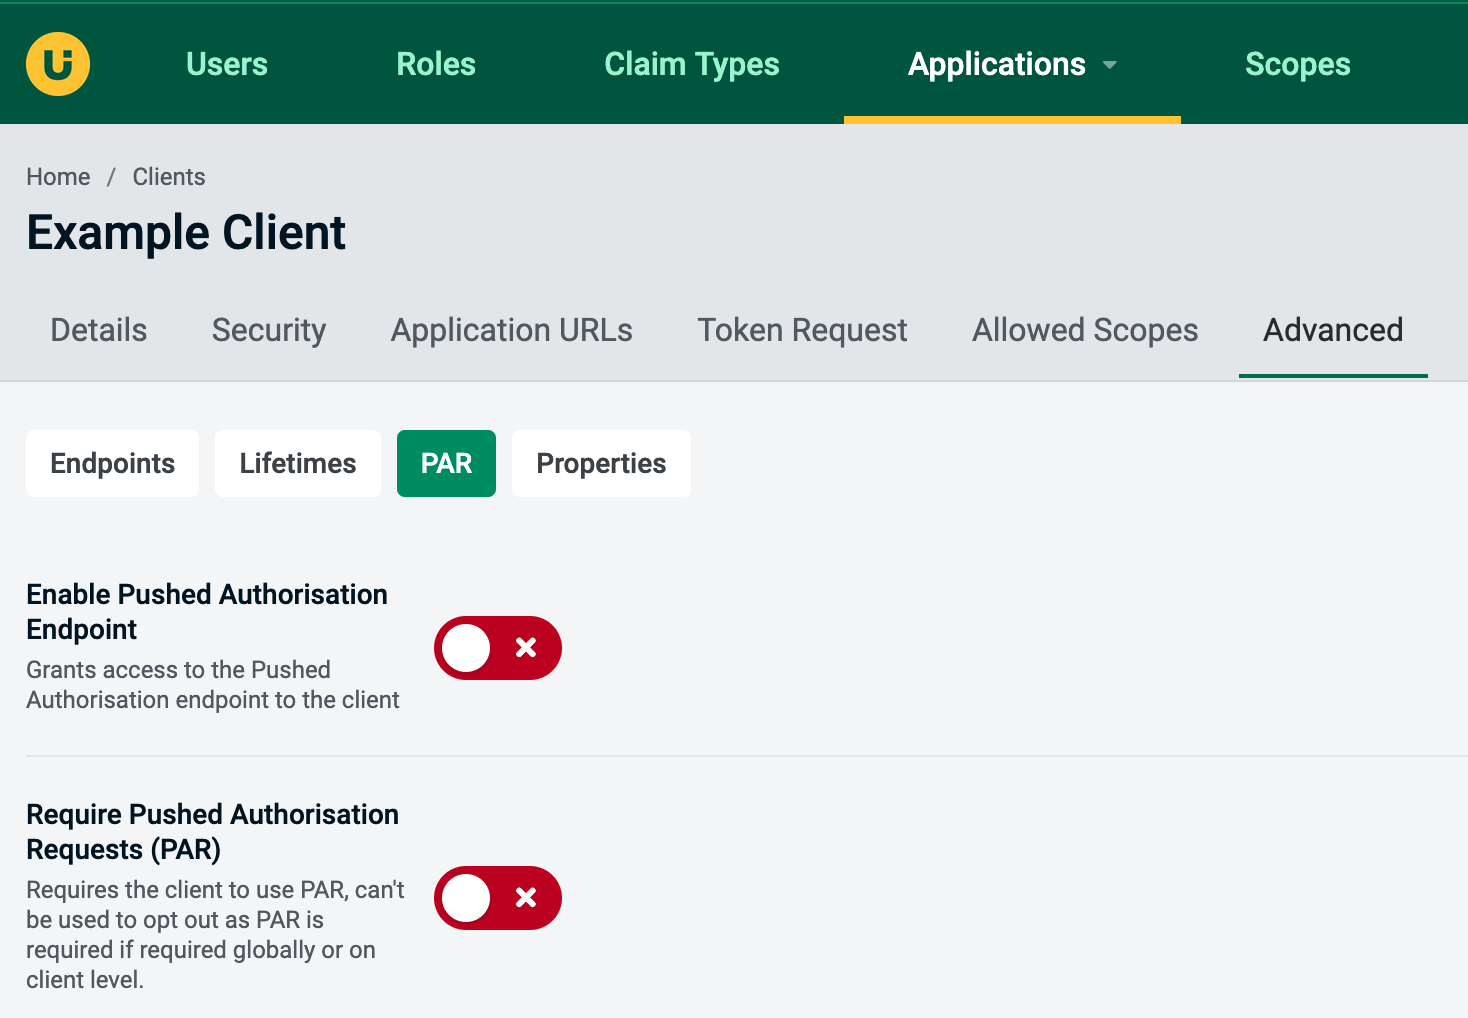The image size is (1468, 1018).
Task: Show the Endpoints sub-section
Action: point(113,463)
